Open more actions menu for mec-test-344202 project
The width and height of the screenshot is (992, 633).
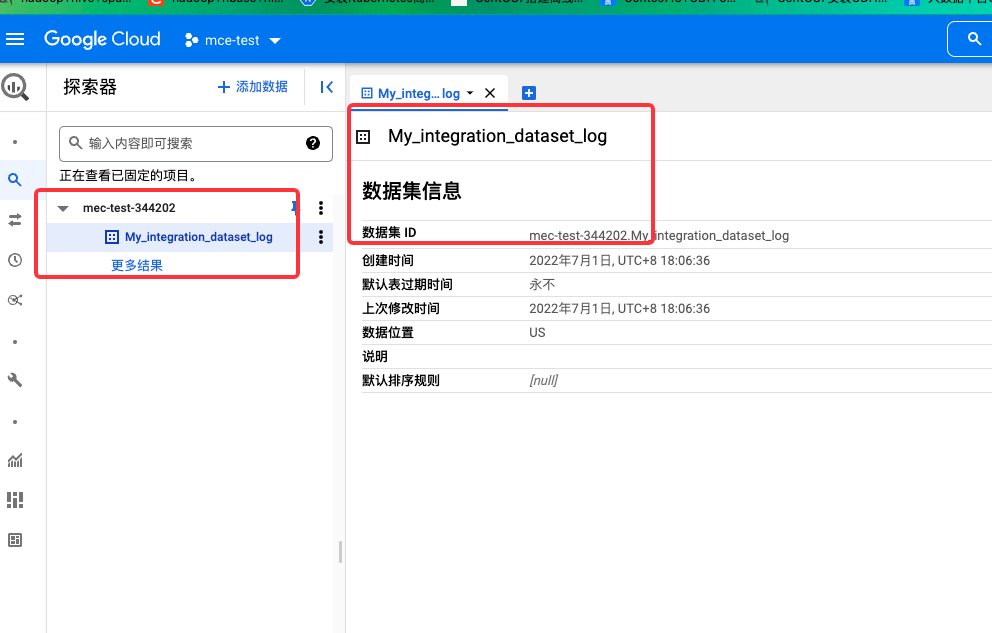(321, 208)
